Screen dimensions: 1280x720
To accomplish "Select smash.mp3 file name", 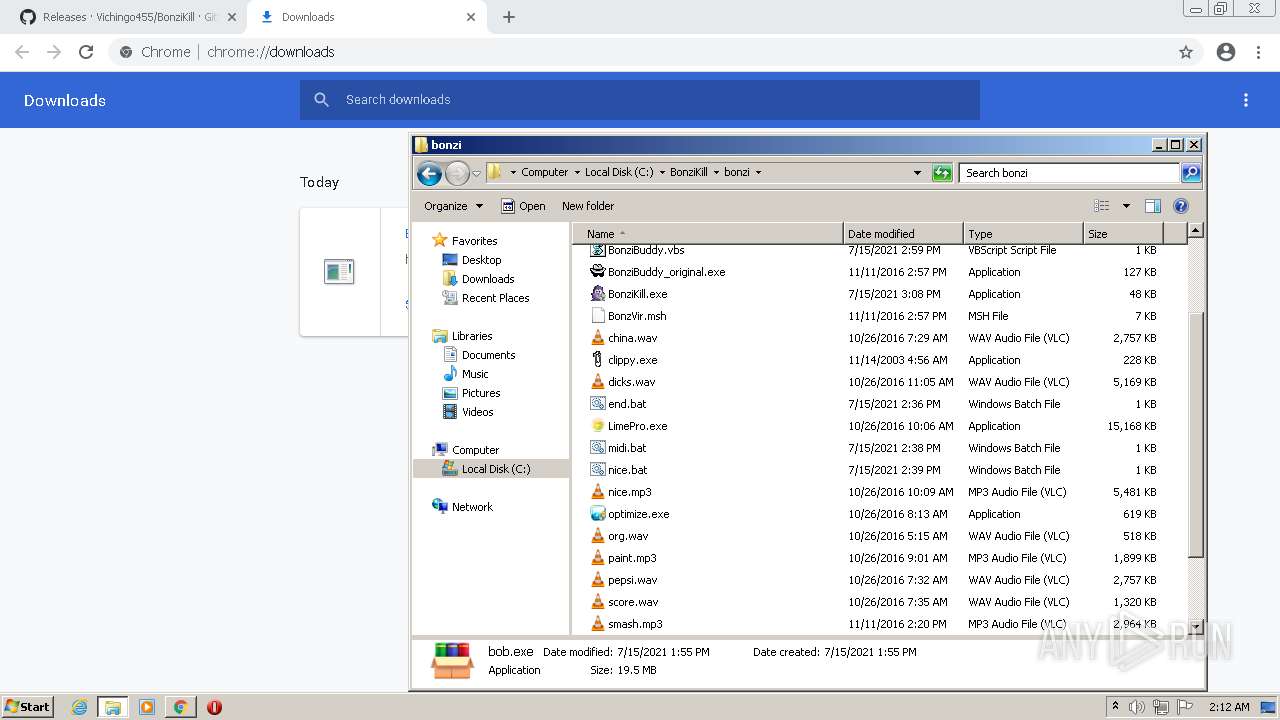I will coord(635,624).
